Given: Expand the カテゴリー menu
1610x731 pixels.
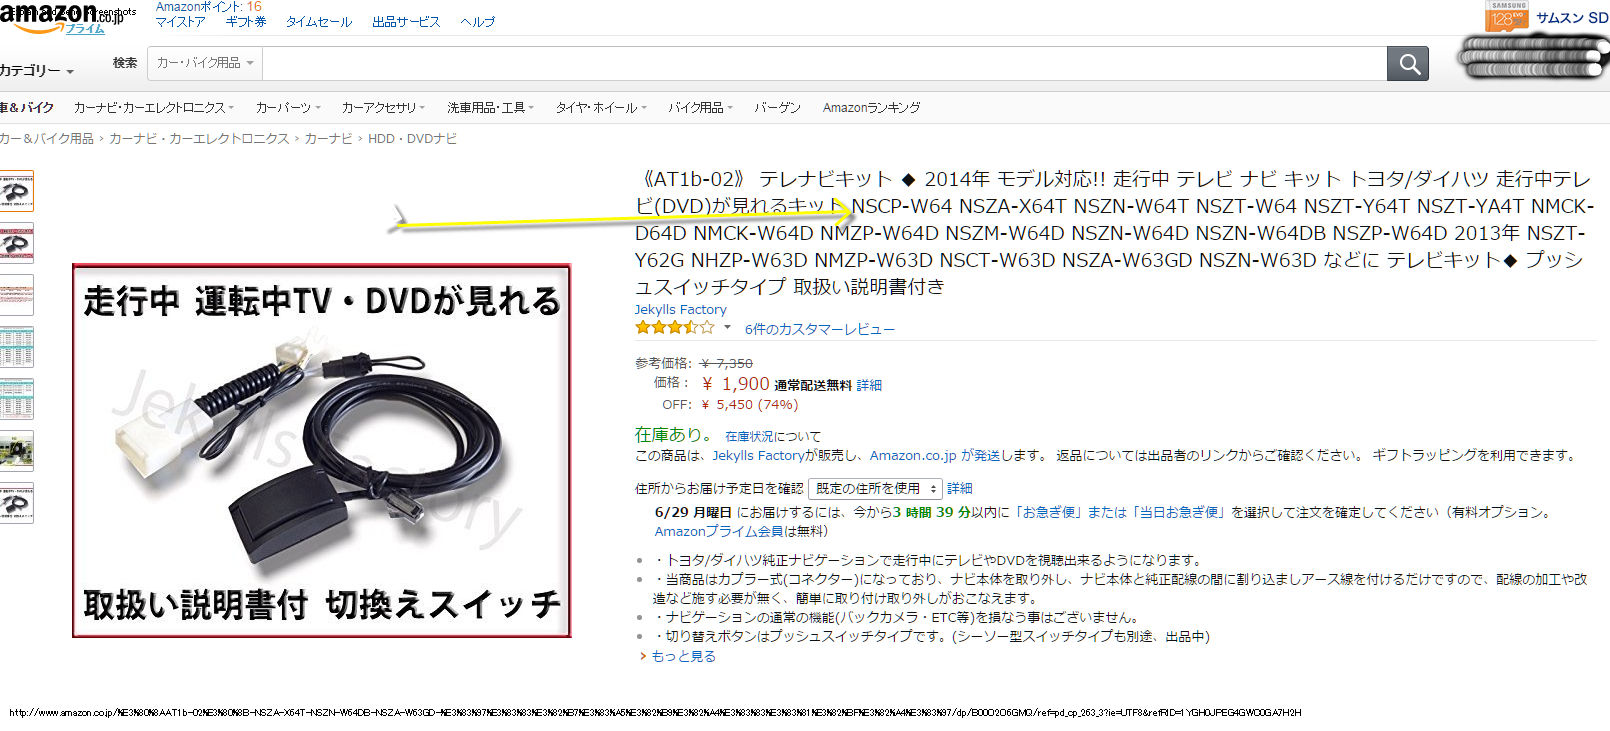Looking at the screenshot, I should click(37, 71).
